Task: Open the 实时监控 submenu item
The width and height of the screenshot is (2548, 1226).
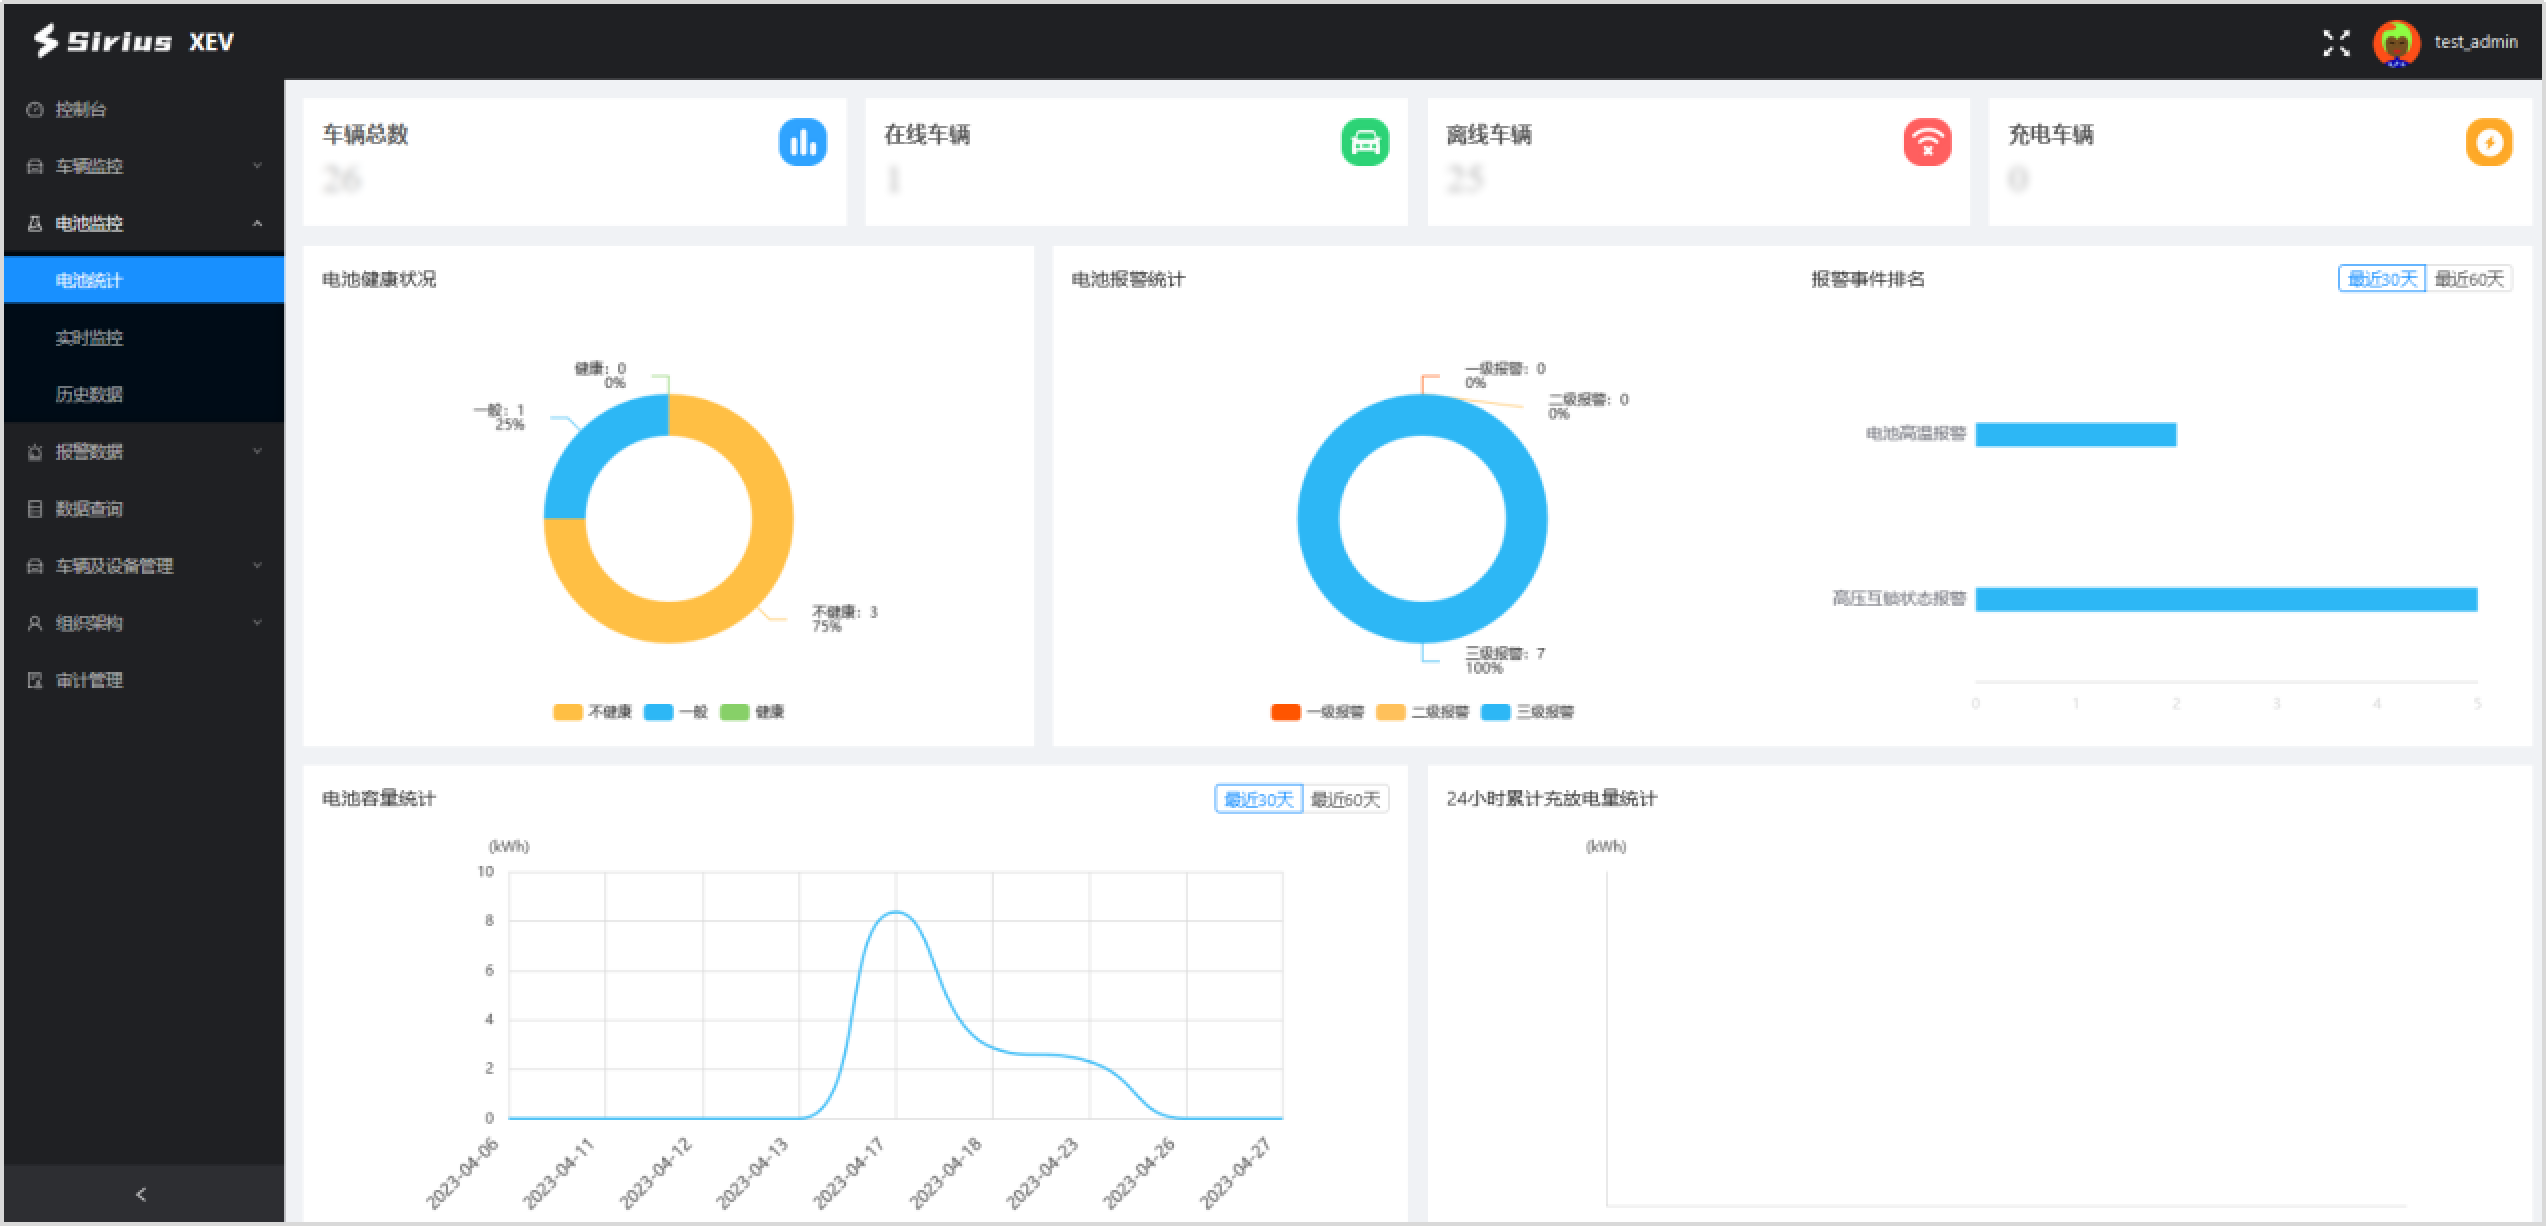Action: [144, 337]
